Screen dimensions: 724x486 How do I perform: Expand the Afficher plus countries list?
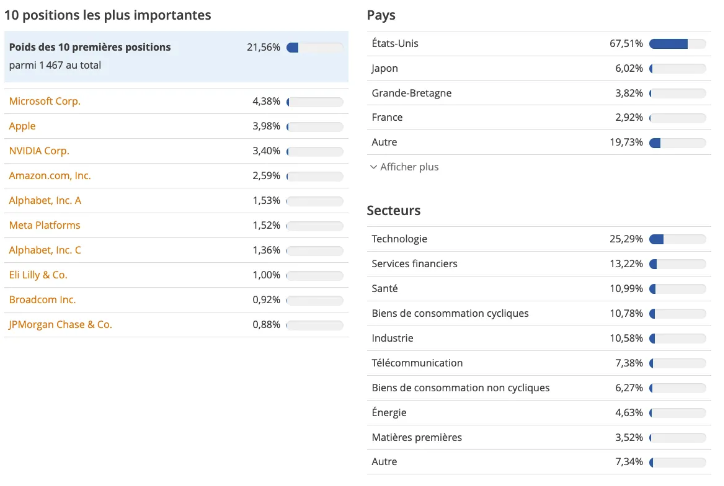coord(404,167)
